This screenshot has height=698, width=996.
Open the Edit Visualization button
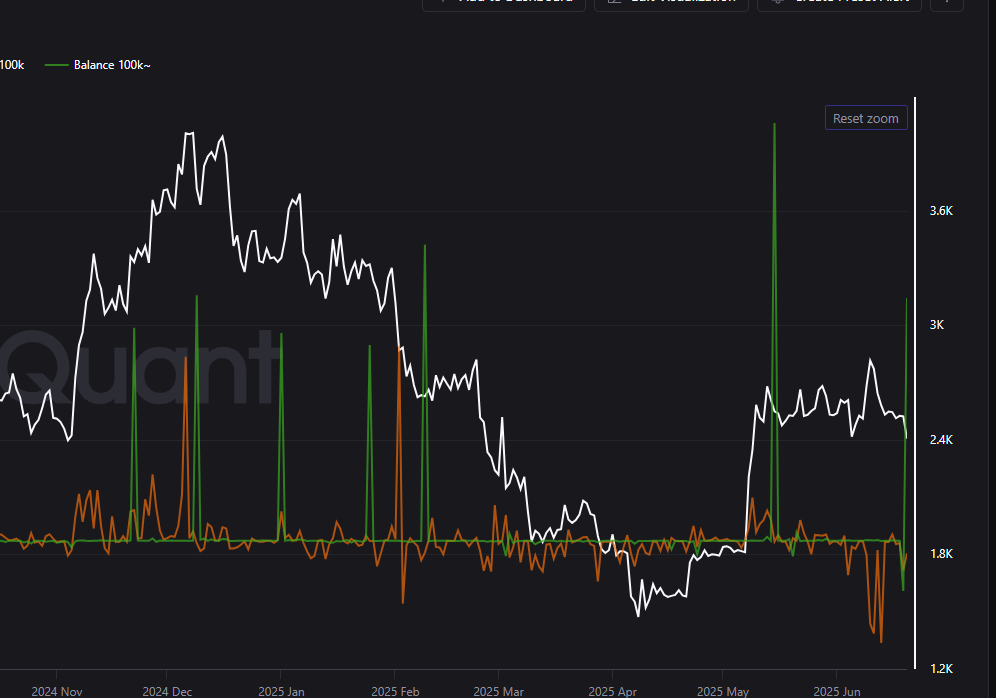(671, 3)
